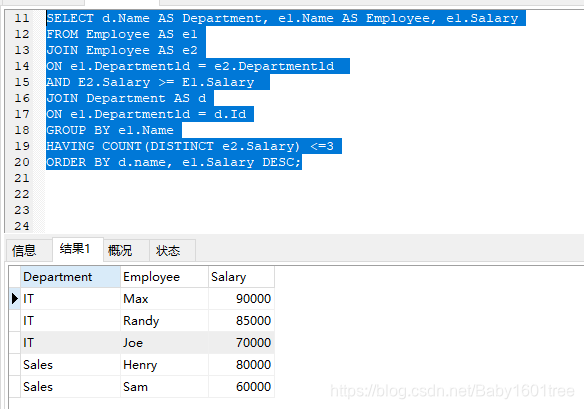Click the Department column header

tap(70, 277)
